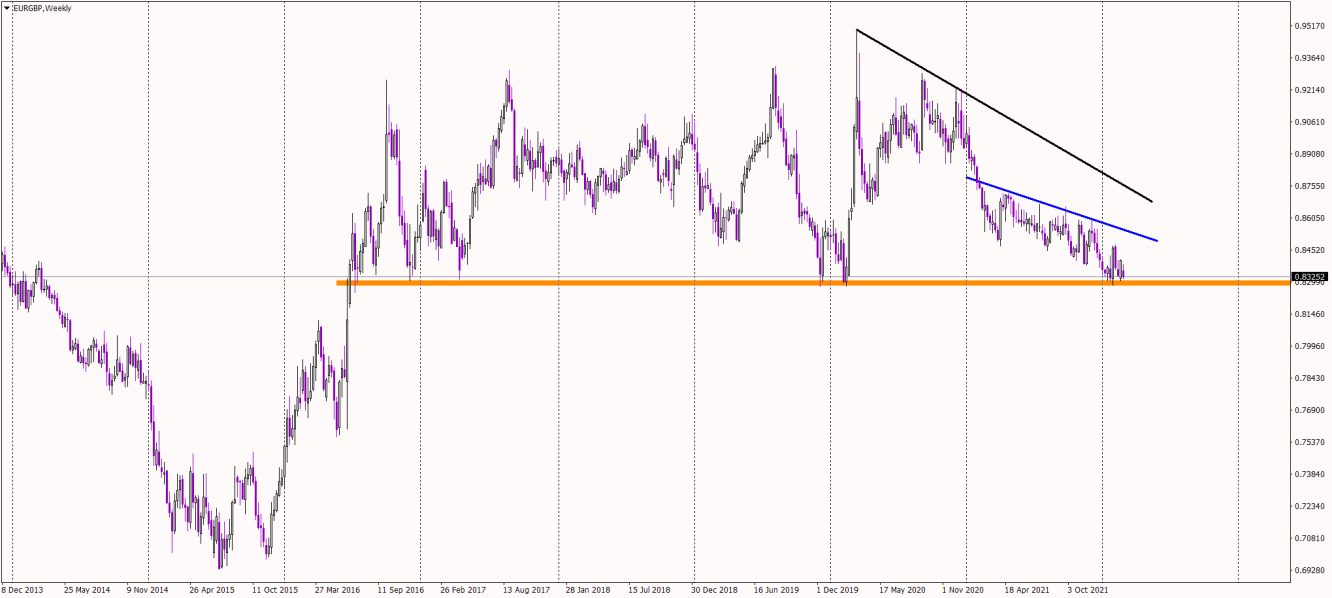Image resolution: width=1332 pixels, height=598 pixels.
Task: Click the 0.86050 price axis label
Action: click(1309, 218)
